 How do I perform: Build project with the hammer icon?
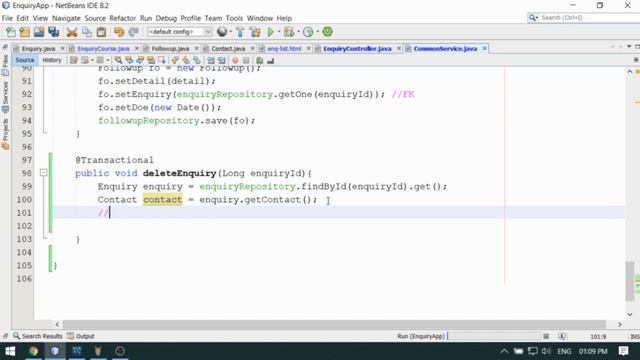[x=240, y=32]
